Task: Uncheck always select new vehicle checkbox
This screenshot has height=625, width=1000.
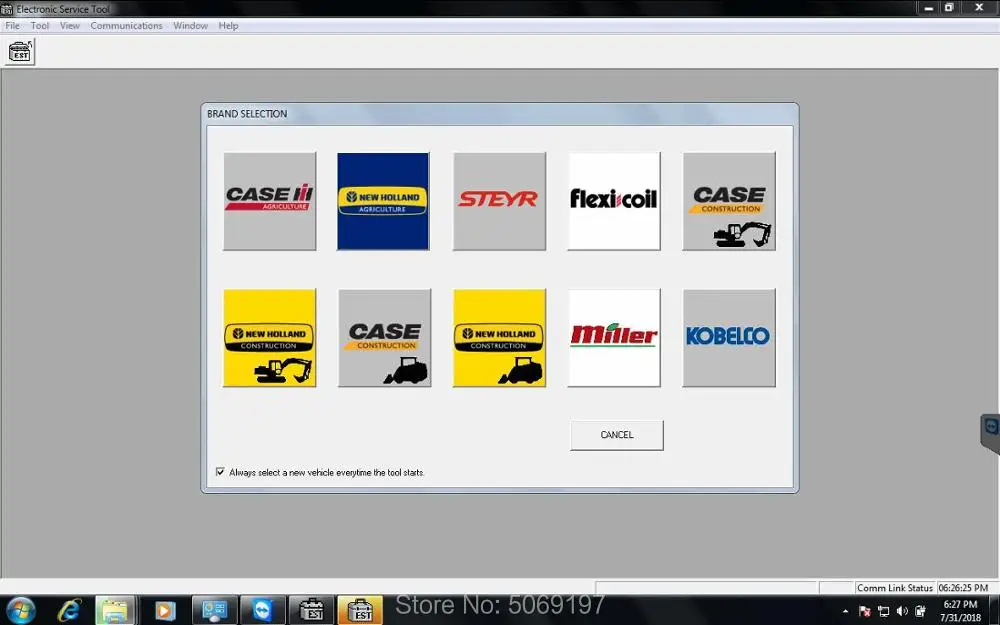Action: [x=220, y=472]
